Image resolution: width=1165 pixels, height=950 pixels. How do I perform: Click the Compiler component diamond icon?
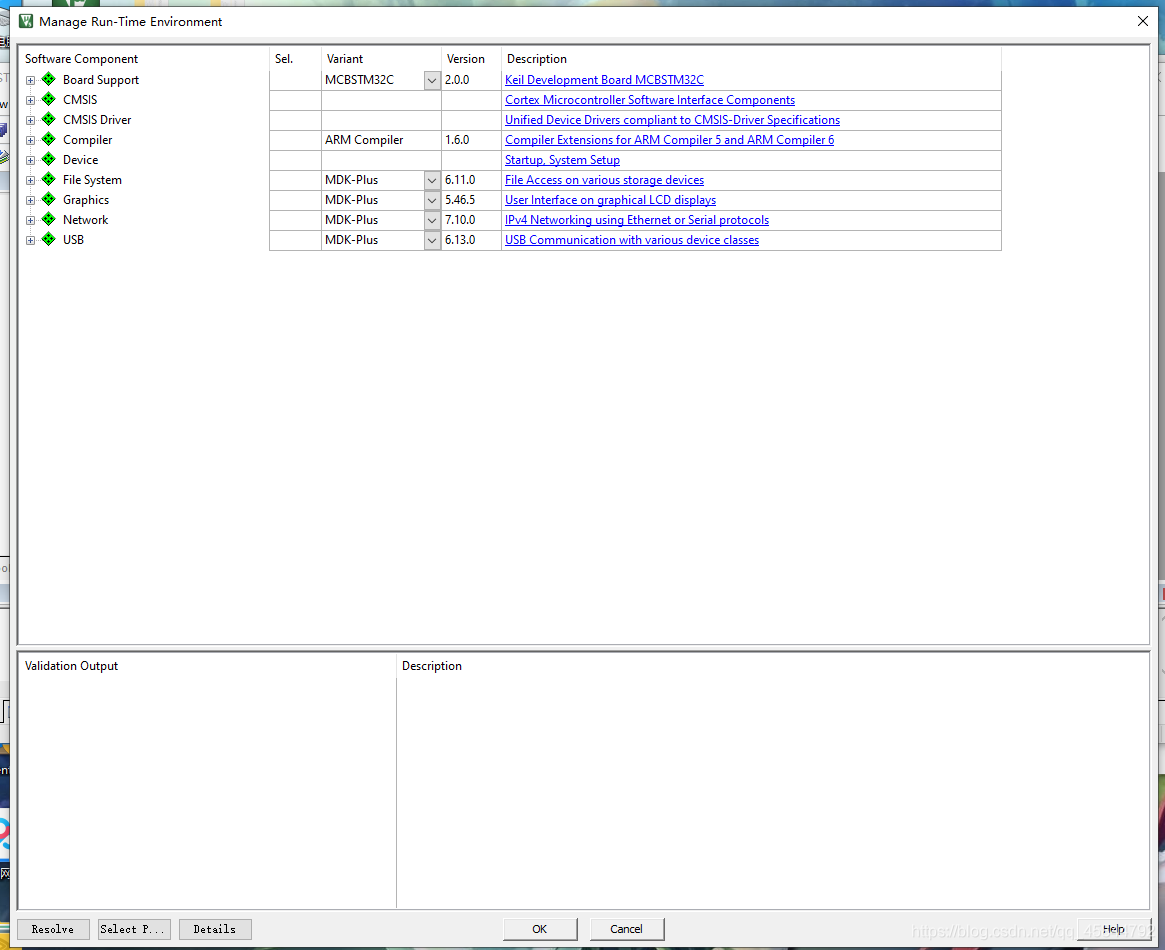(48, 139)
